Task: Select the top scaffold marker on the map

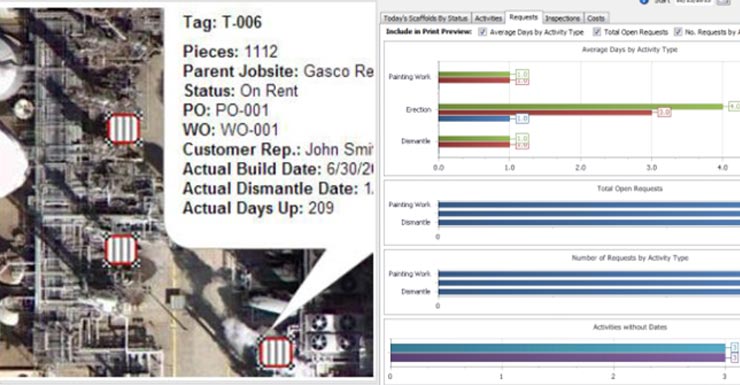Action: pyautogui.click(x=124, y=129)
